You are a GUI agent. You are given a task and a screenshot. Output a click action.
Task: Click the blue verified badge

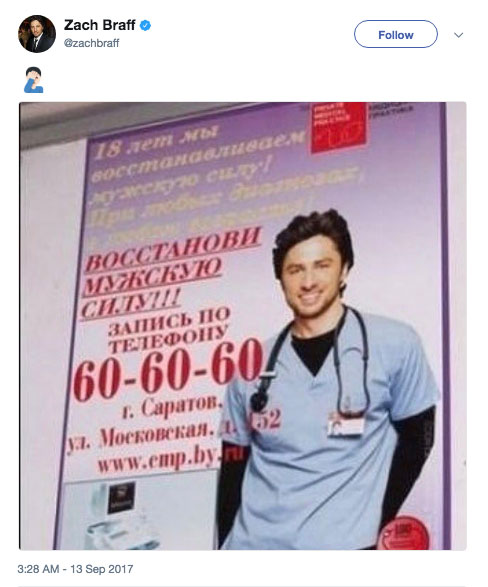coord(145,25)
